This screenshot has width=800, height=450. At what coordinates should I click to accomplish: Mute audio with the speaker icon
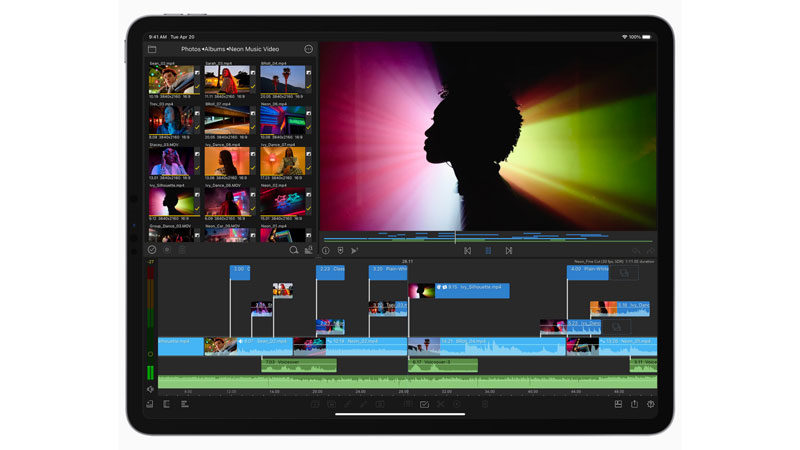[151, 389]
